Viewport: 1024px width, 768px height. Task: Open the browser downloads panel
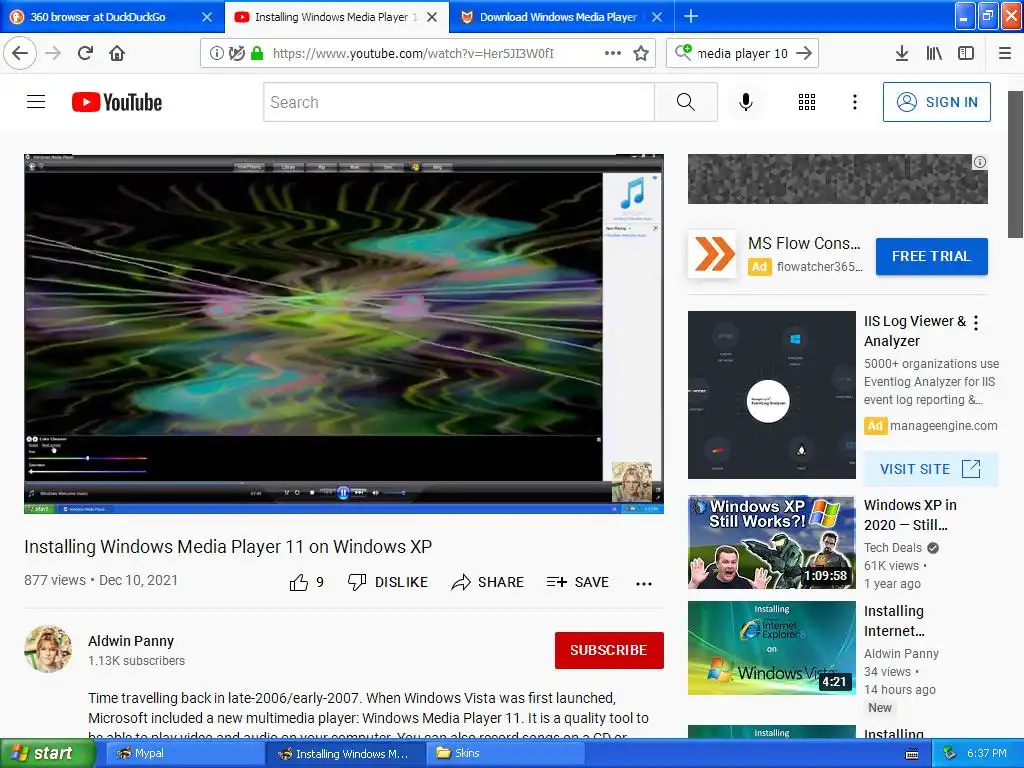click(901, 54)
